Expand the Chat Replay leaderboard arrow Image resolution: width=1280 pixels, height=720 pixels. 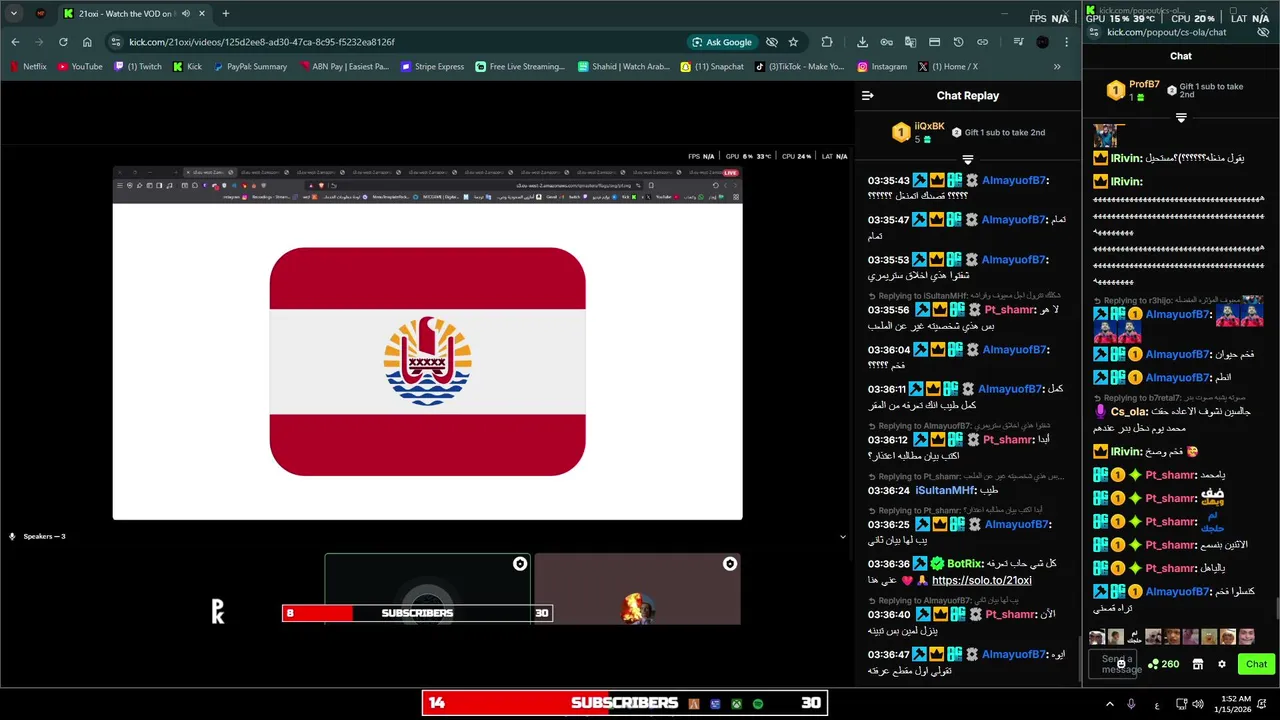coord(967,159)
